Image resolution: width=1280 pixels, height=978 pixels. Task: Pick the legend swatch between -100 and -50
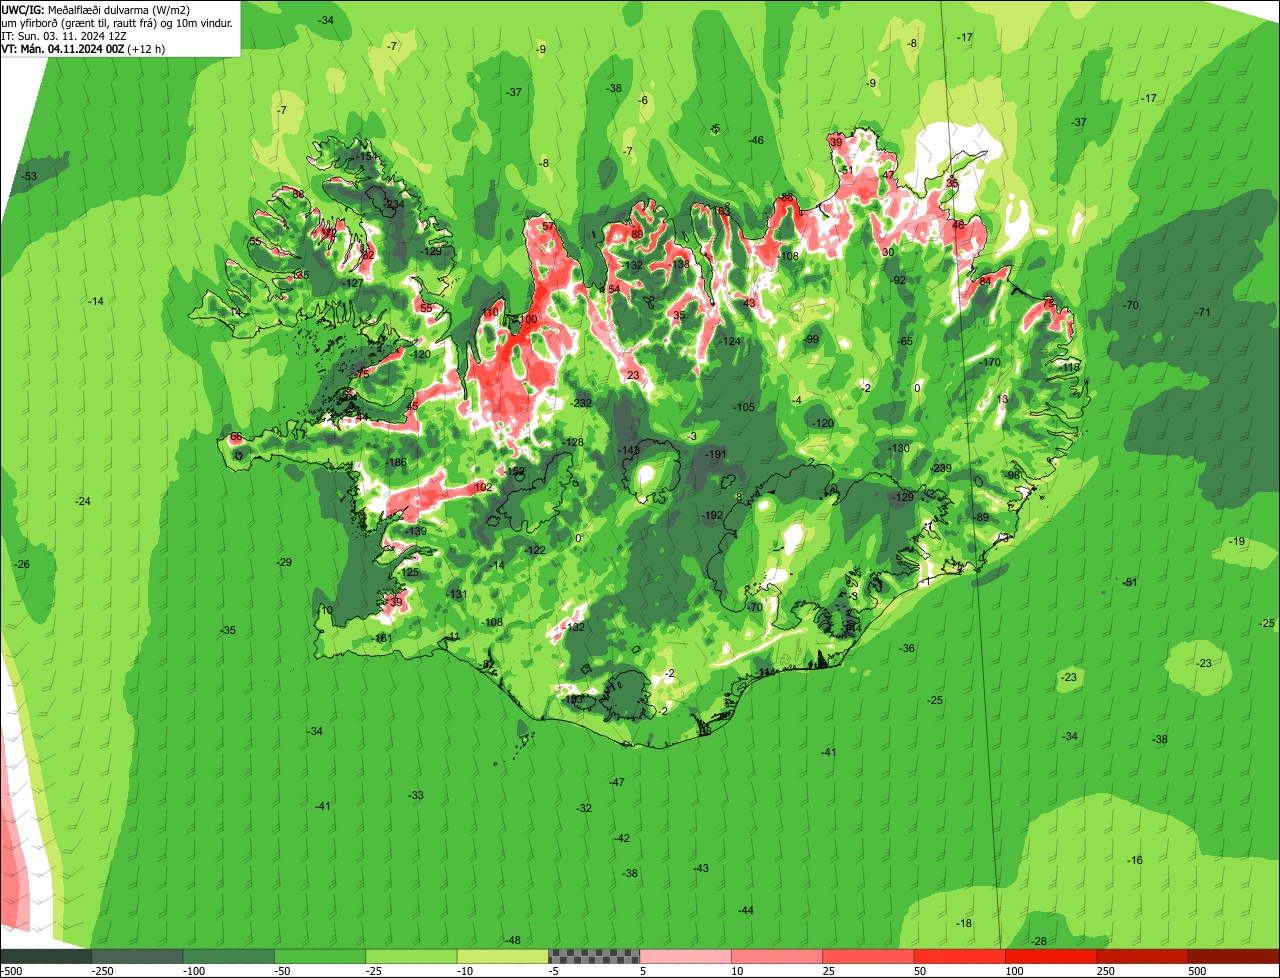pos(228,956)
